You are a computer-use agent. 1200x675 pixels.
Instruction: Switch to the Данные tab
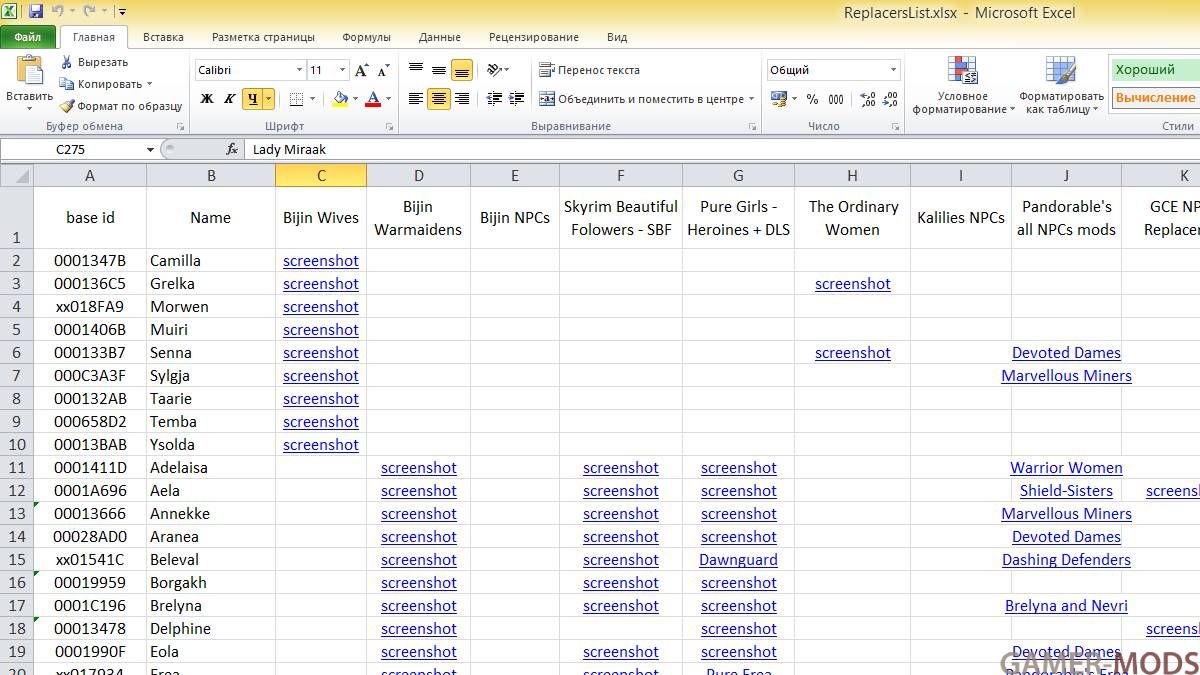click(x=440, y=37)
